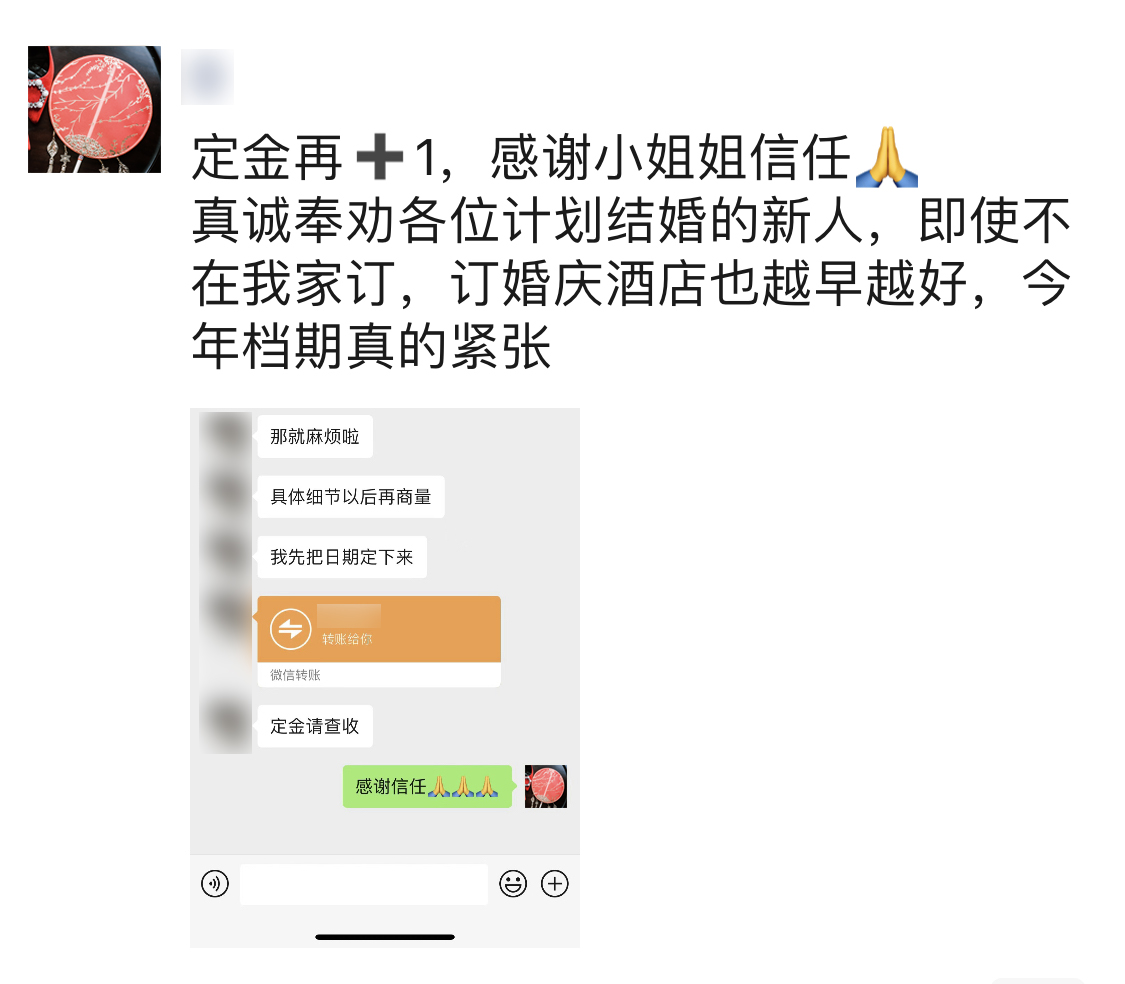The image size is (1125, 984).
Task: Click the post text starting 定金再
Action: (631, 251)
